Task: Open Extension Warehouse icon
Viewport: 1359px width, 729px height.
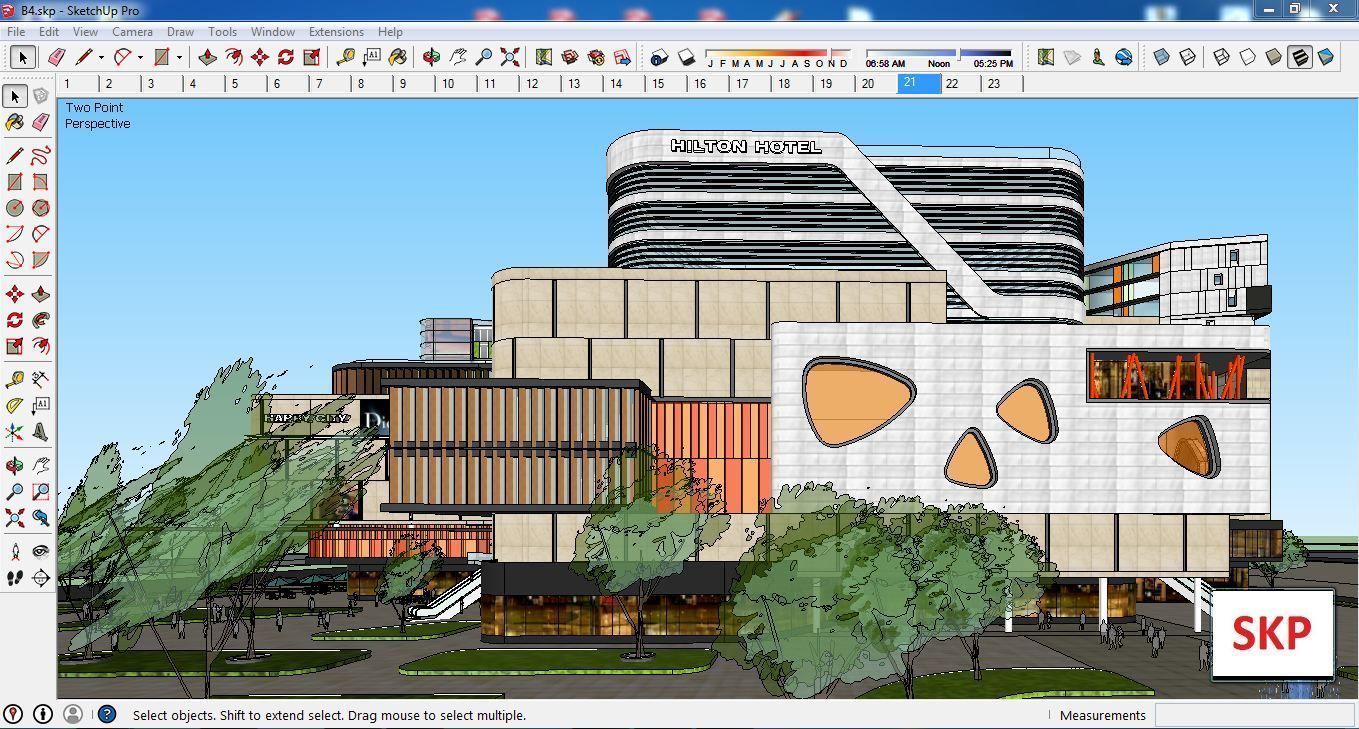Action: point(596,57)
